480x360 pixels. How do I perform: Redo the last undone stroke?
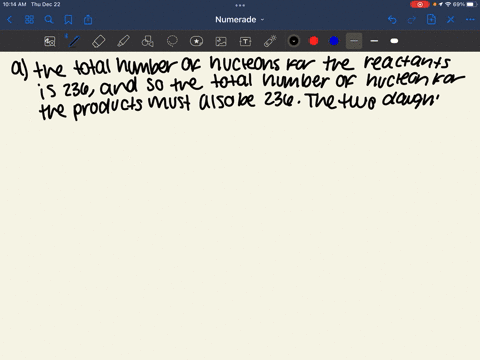click(x=412, y=20)
